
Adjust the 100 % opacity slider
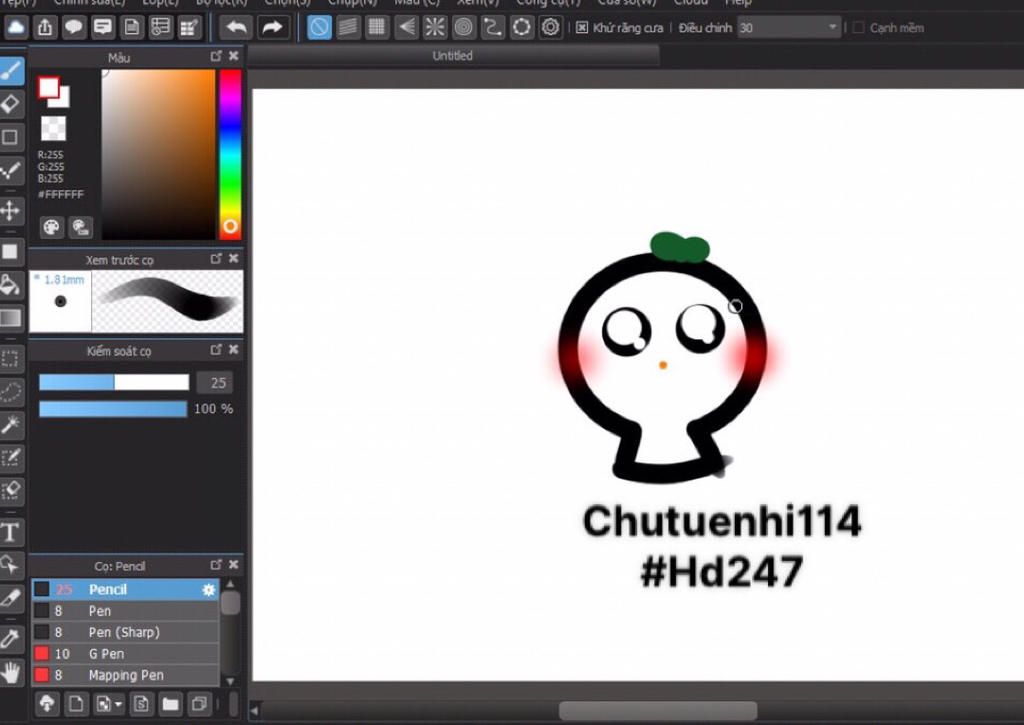[x=113, y=409]
